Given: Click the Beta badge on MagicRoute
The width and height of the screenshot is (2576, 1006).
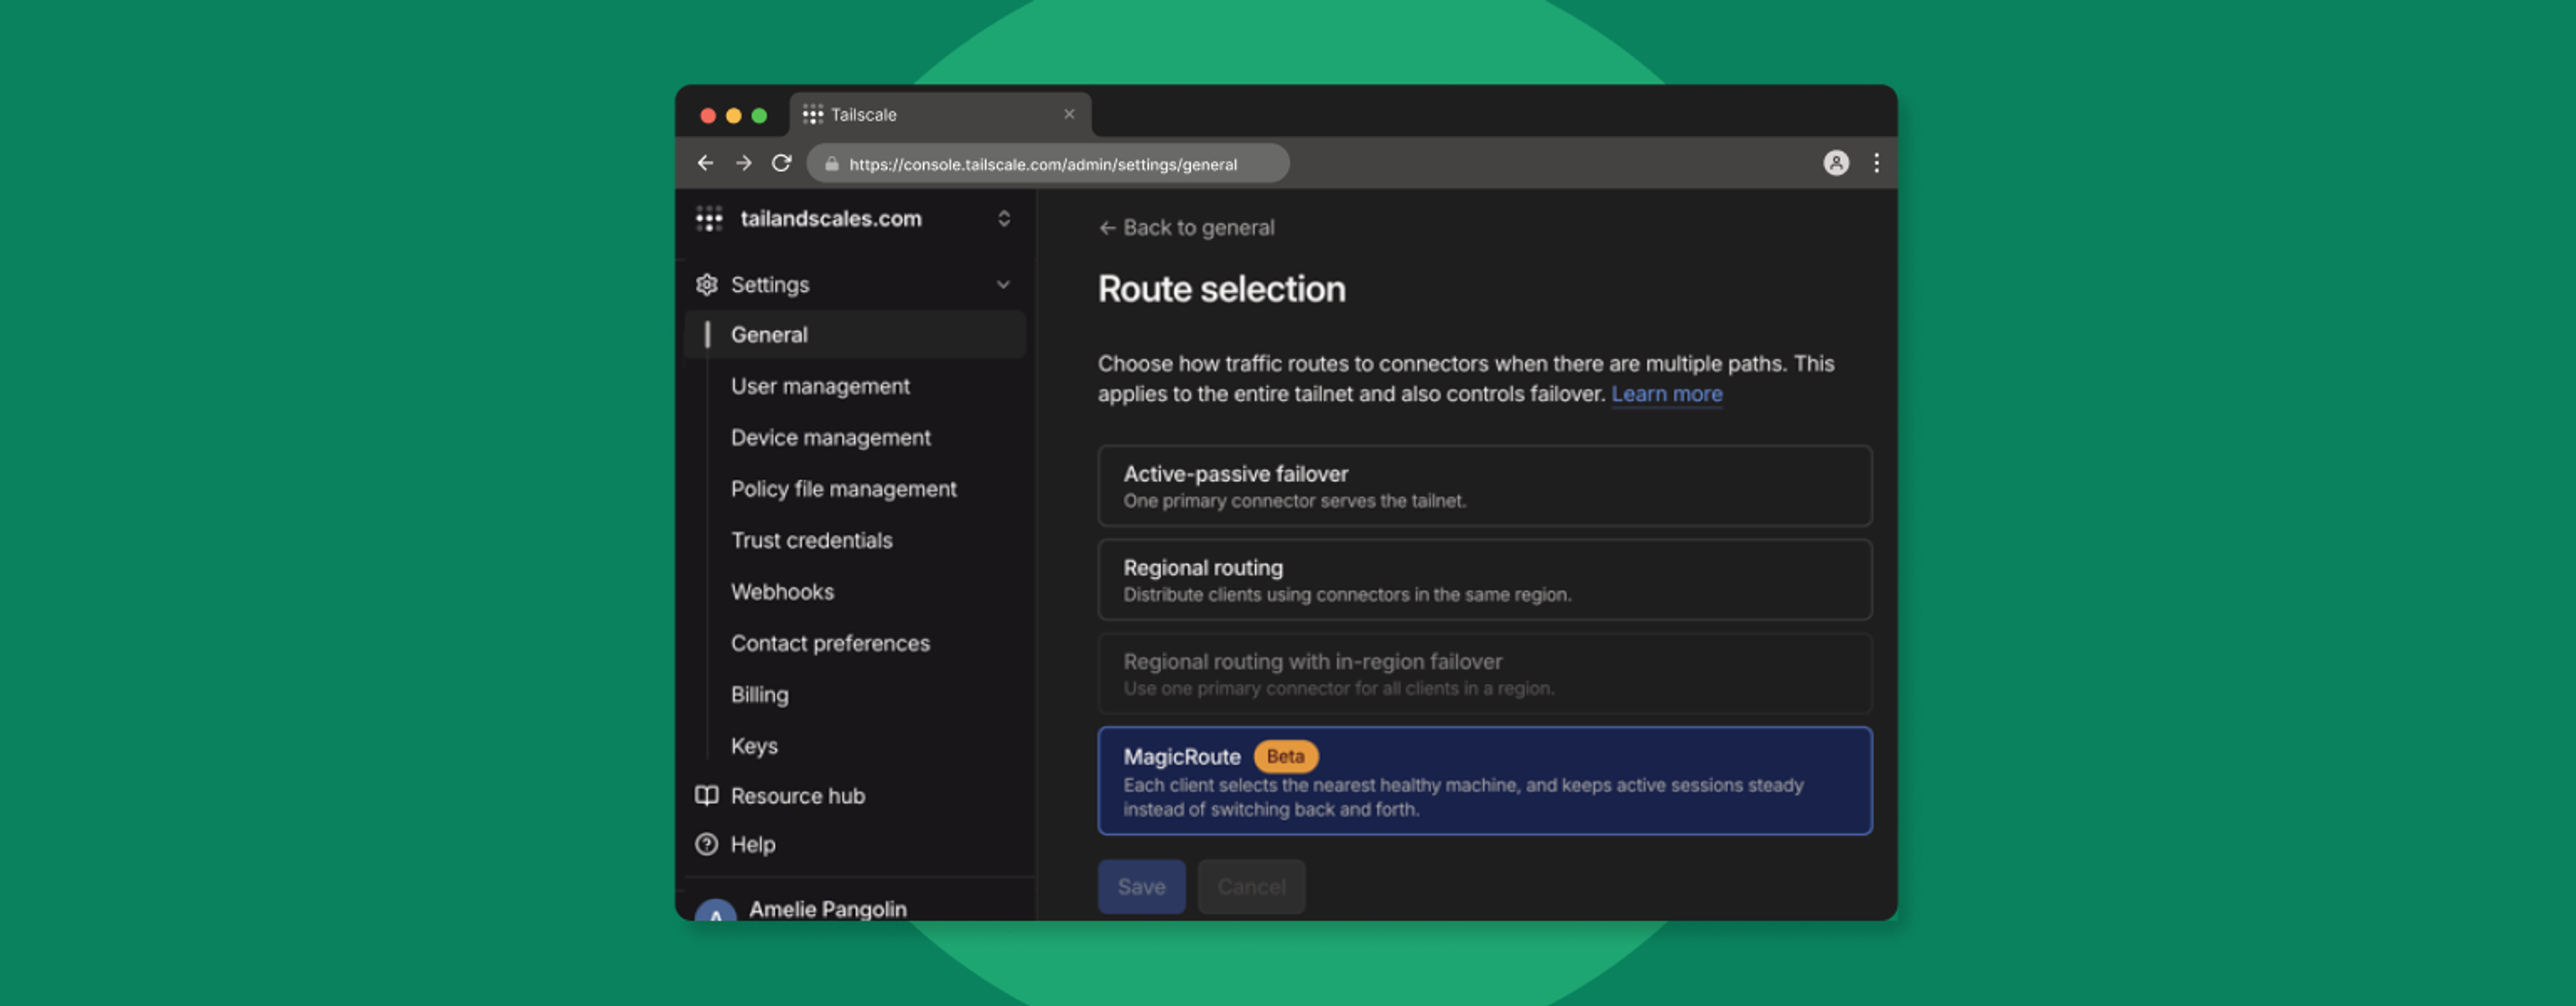Looking at the screenshot, I should pos(1285,757).
